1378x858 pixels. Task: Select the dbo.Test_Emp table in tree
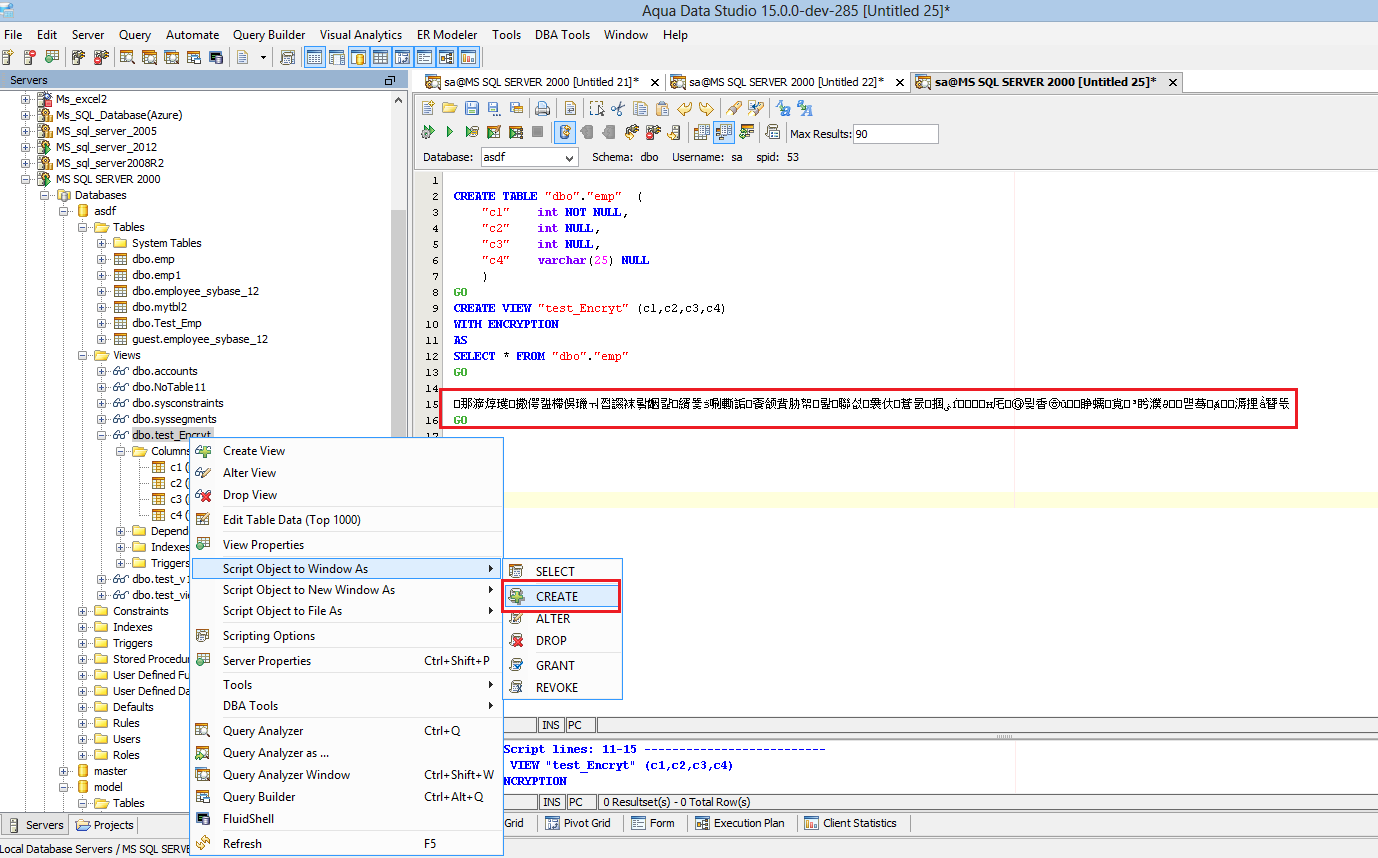coord(166,323)
